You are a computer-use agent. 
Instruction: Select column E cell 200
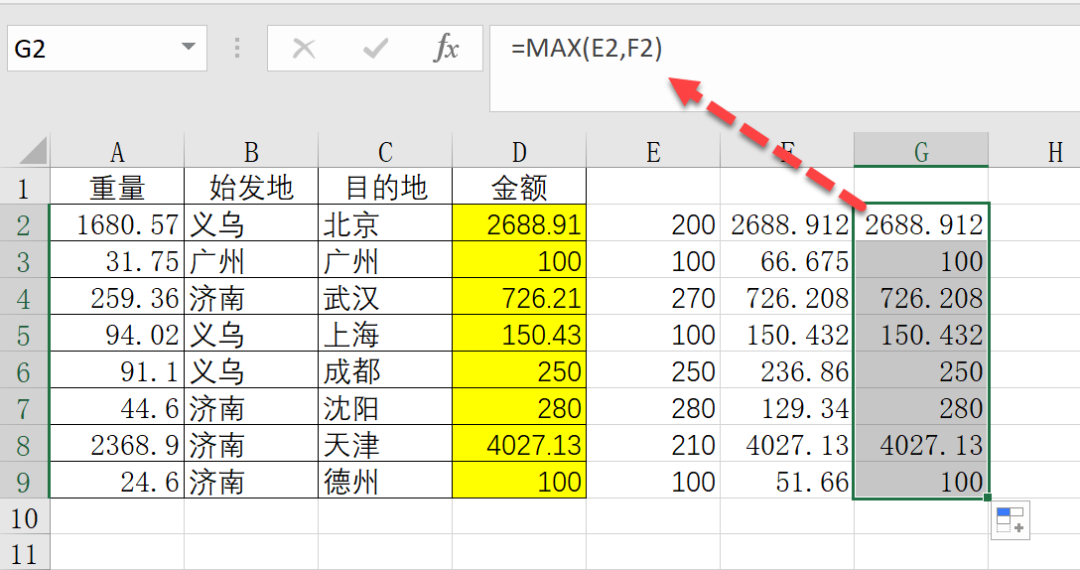(653, 224)
